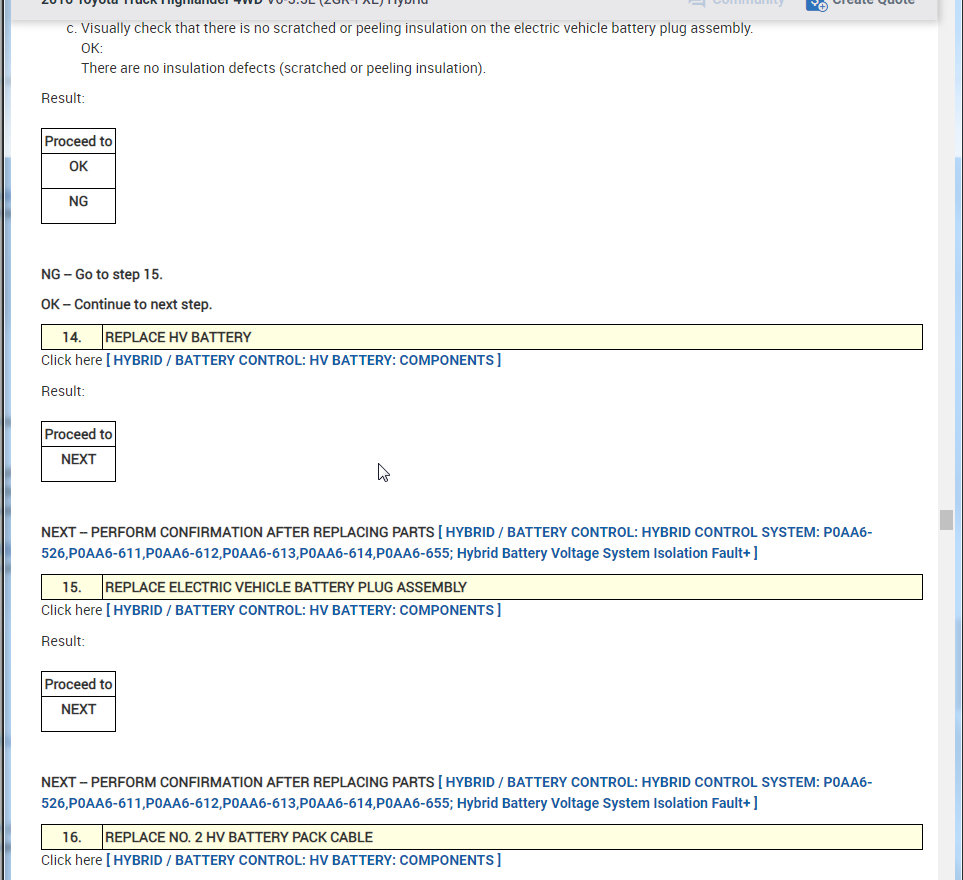963x880 pixels.
Task: Click the NEXT cell under step 15
Action: click(79, 714)
